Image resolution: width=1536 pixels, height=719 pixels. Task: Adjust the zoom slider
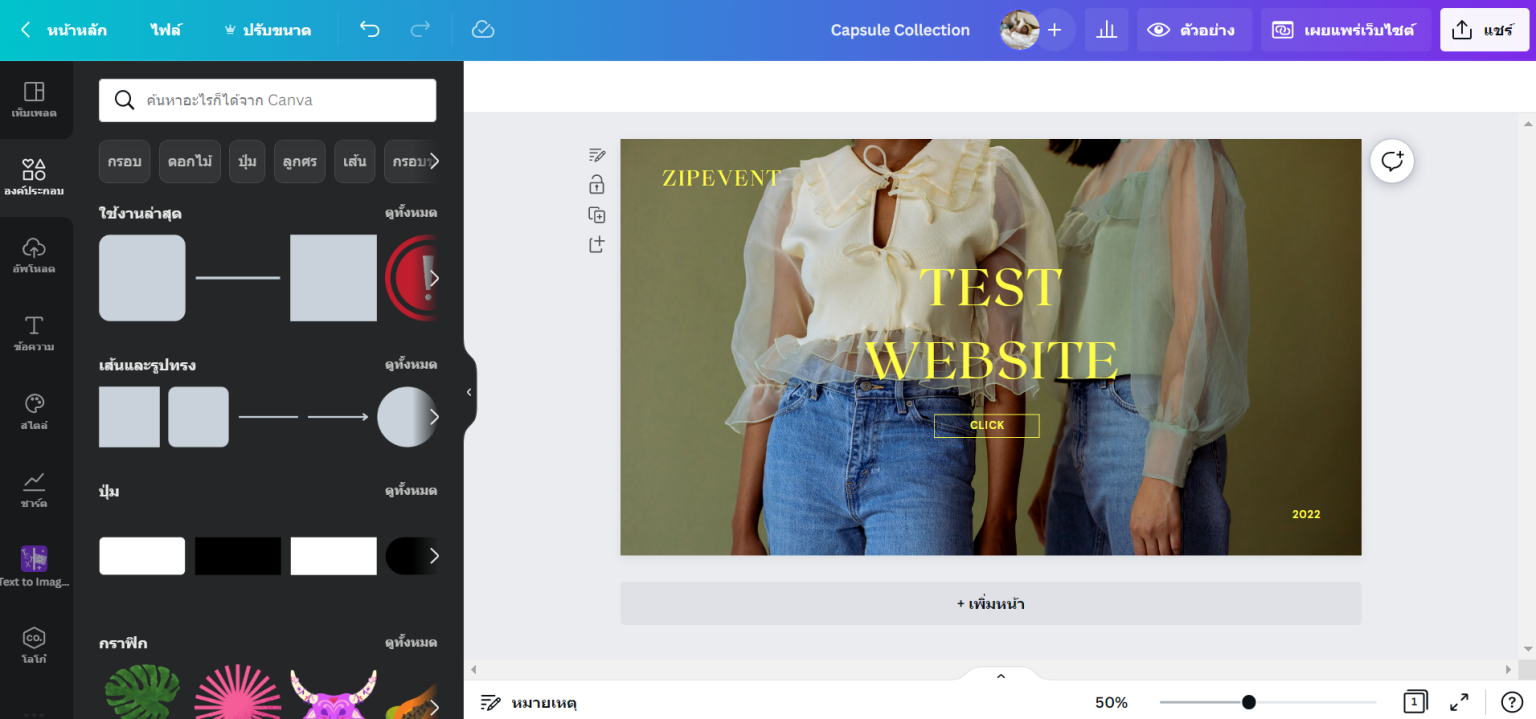(1249, 702)
